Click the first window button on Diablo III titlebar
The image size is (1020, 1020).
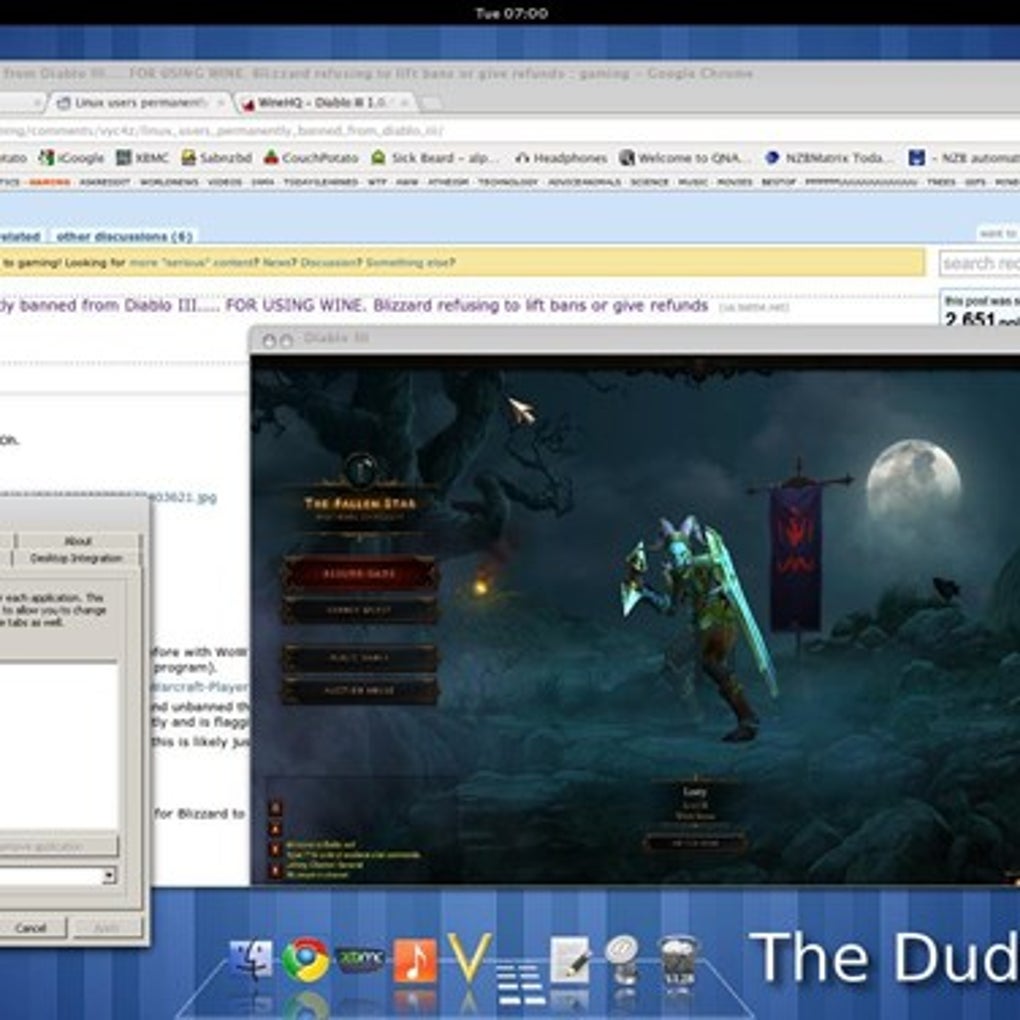pos(269,340)
